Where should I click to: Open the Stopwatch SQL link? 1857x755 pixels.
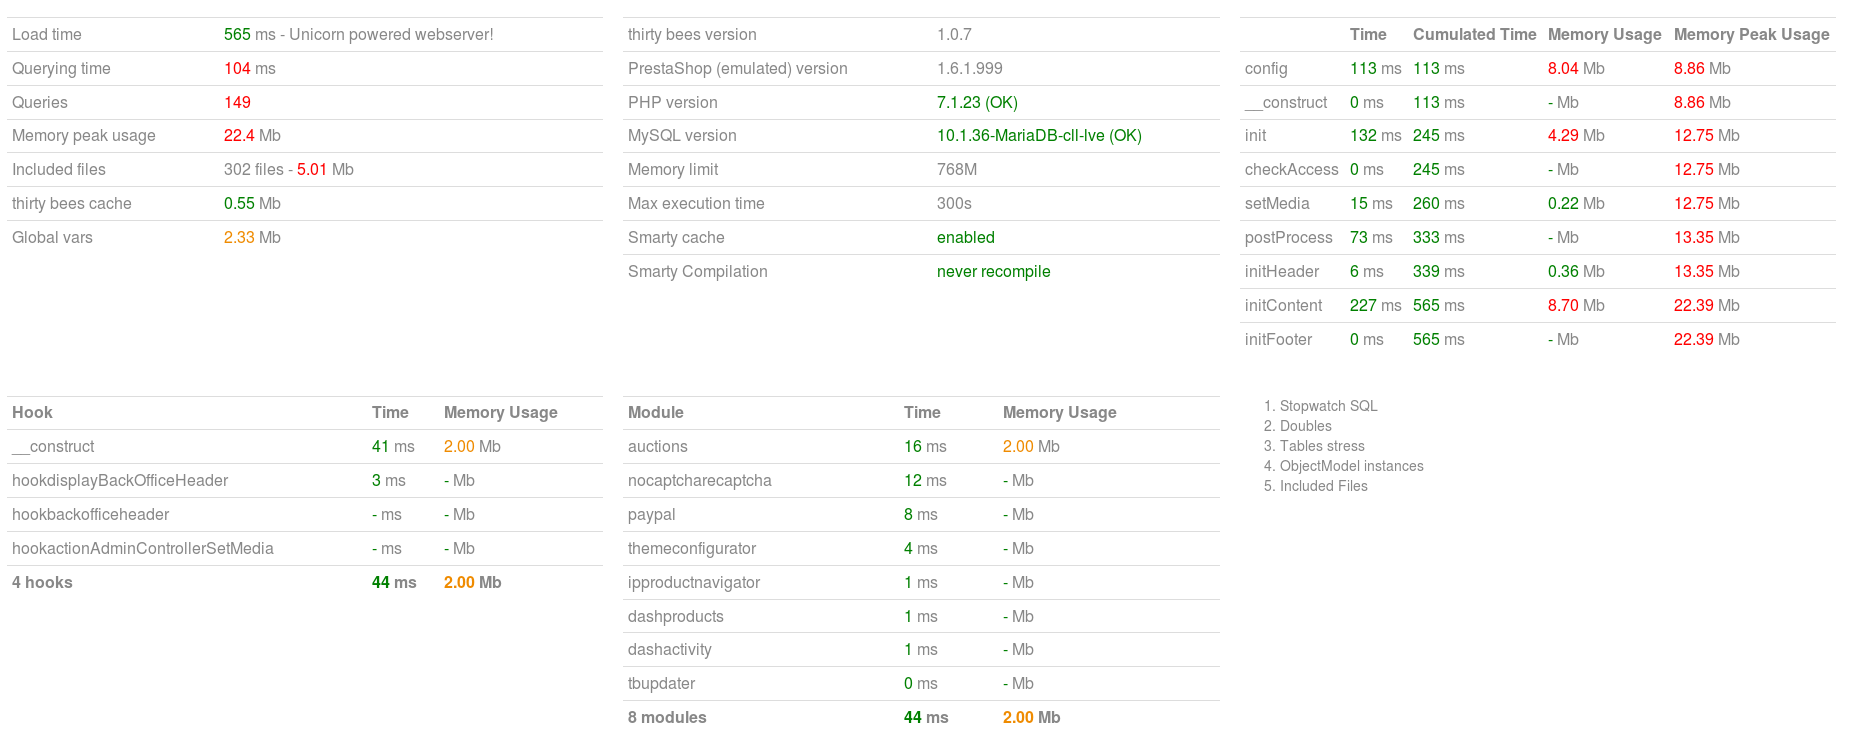[x=1328, y=406]
